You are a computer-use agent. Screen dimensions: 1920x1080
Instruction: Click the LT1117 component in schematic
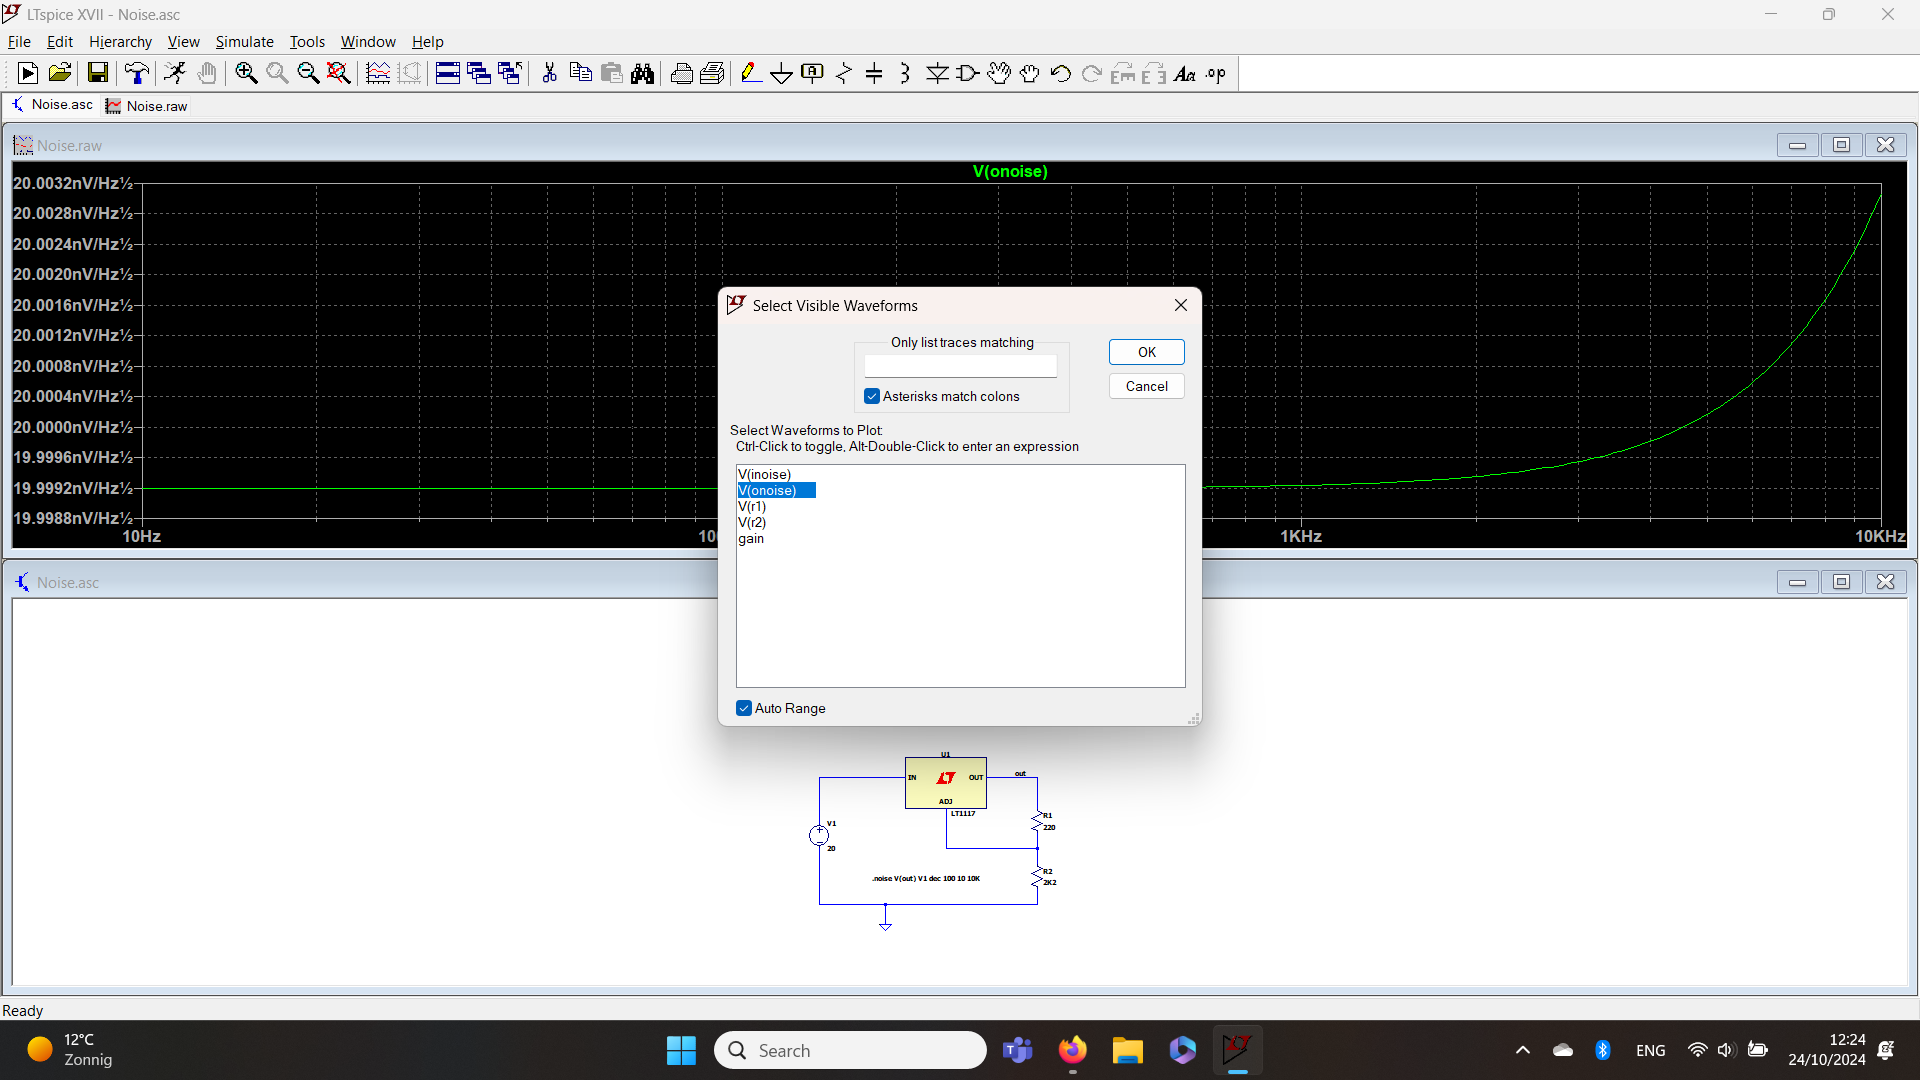point(945,782)
